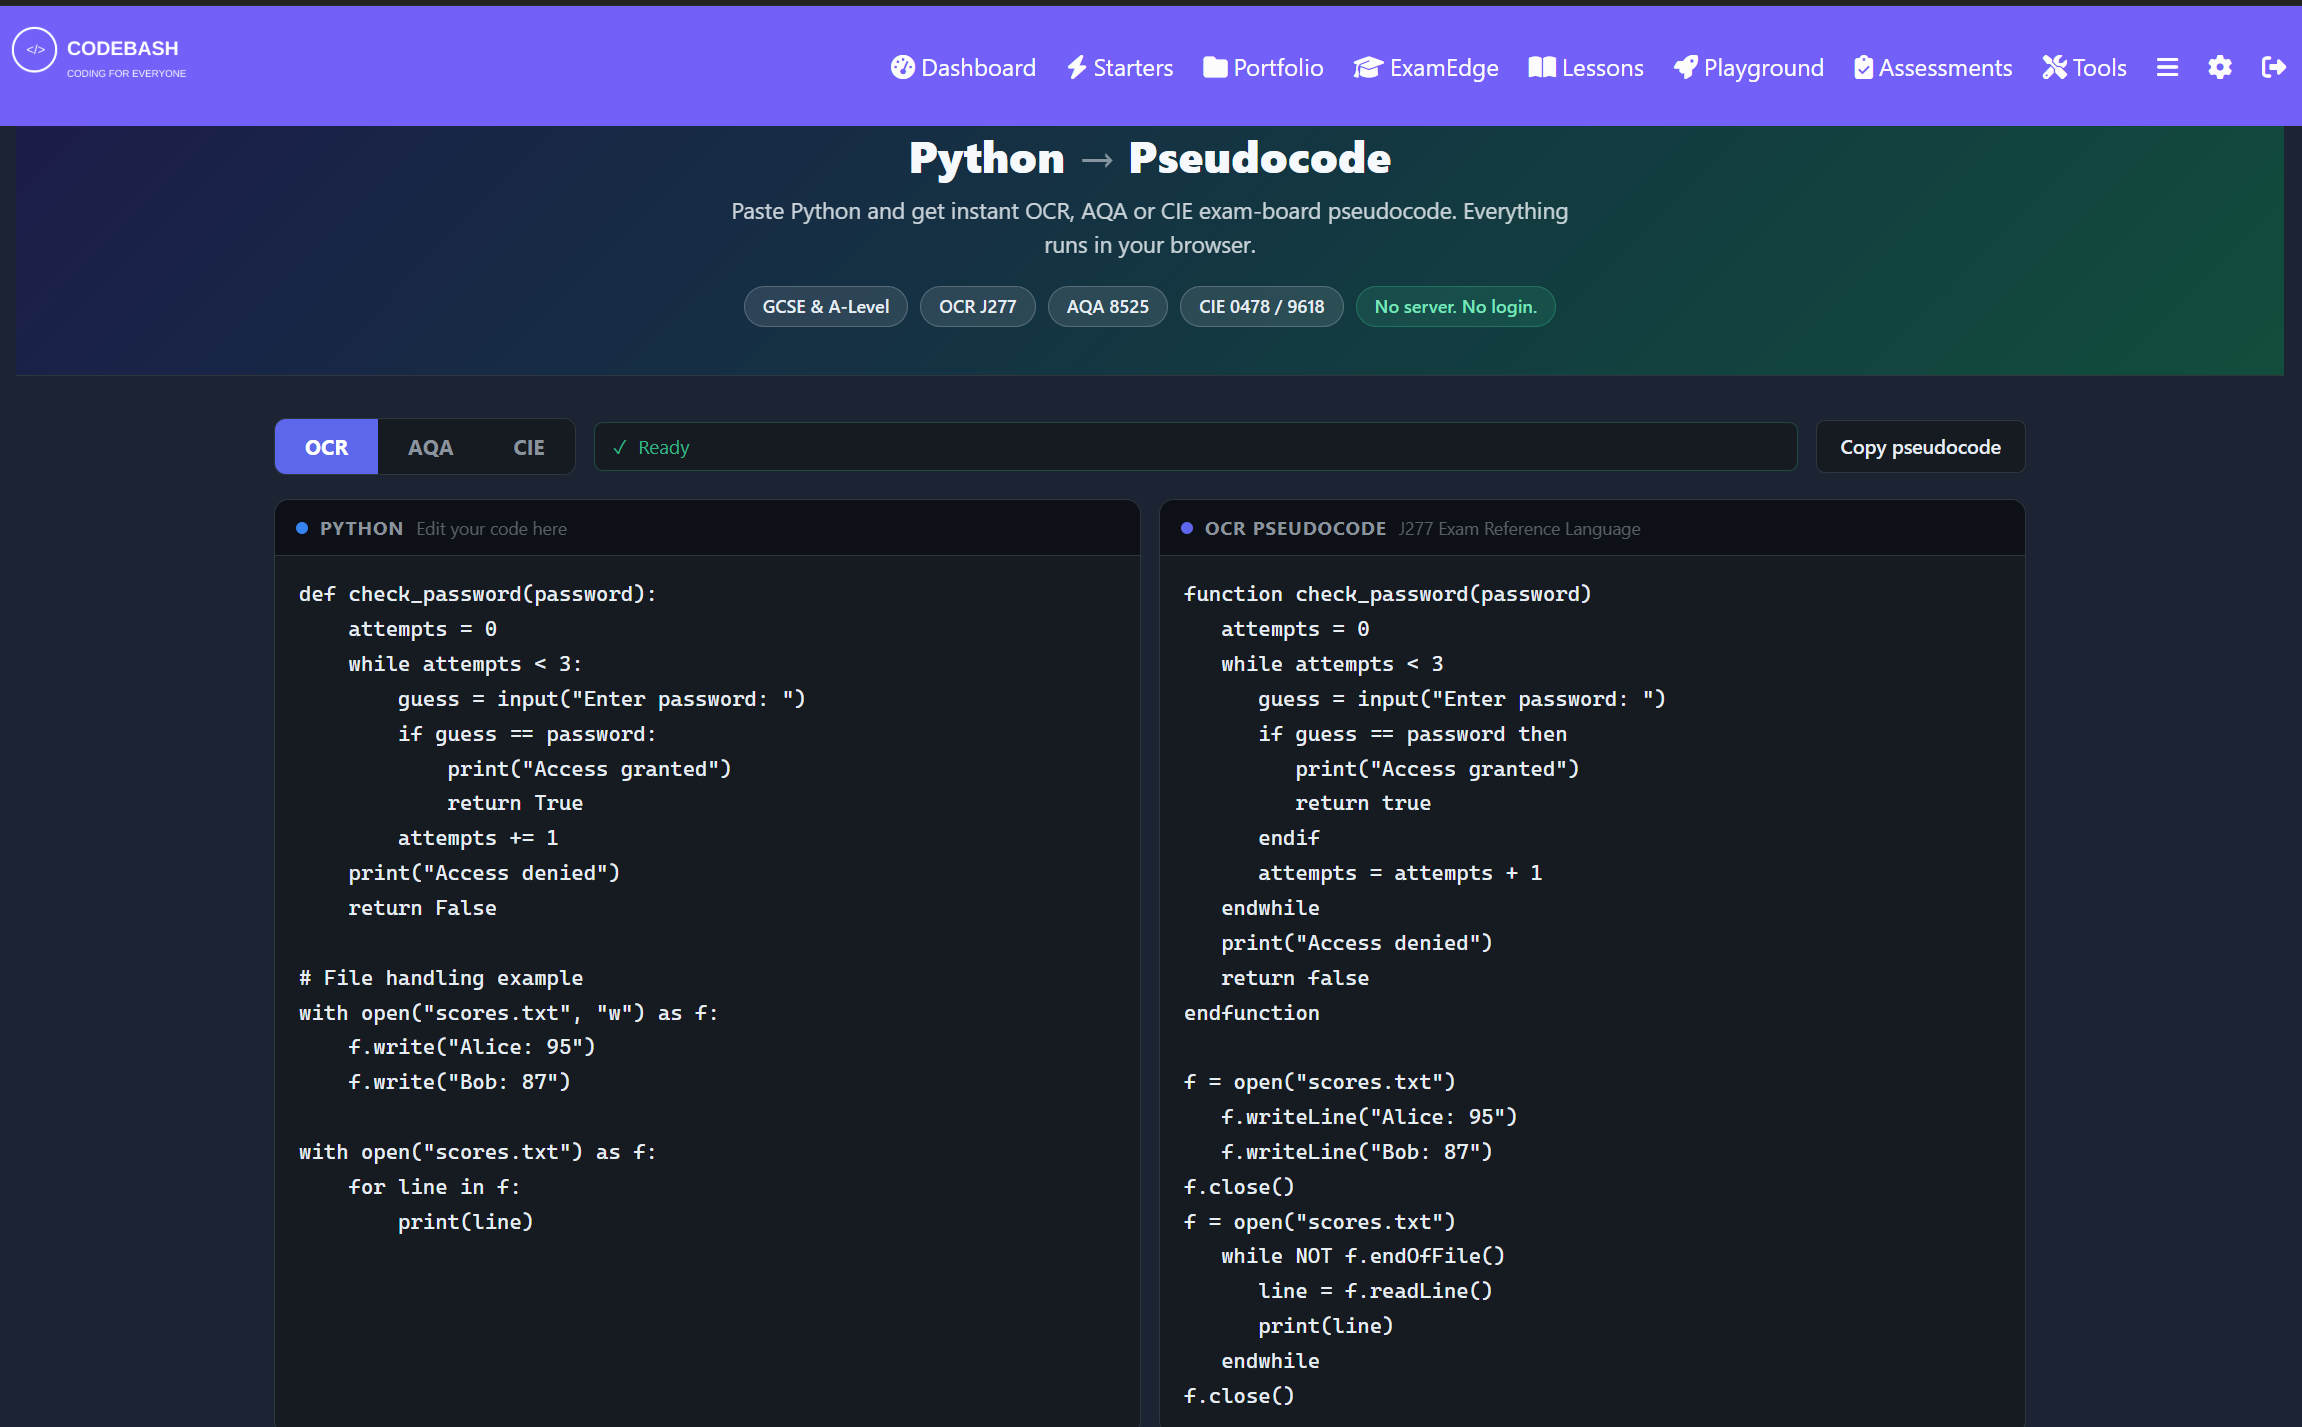The image size is (2302, 1427).
Task: Click the PYTHON panel header label
Action: tap(361, 528)
